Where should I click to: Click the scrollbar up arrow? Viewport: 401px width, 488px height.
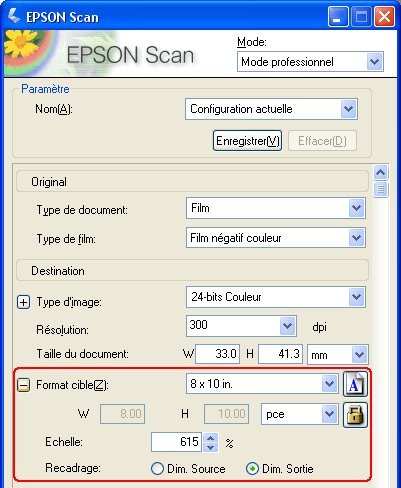pos(381,173)
